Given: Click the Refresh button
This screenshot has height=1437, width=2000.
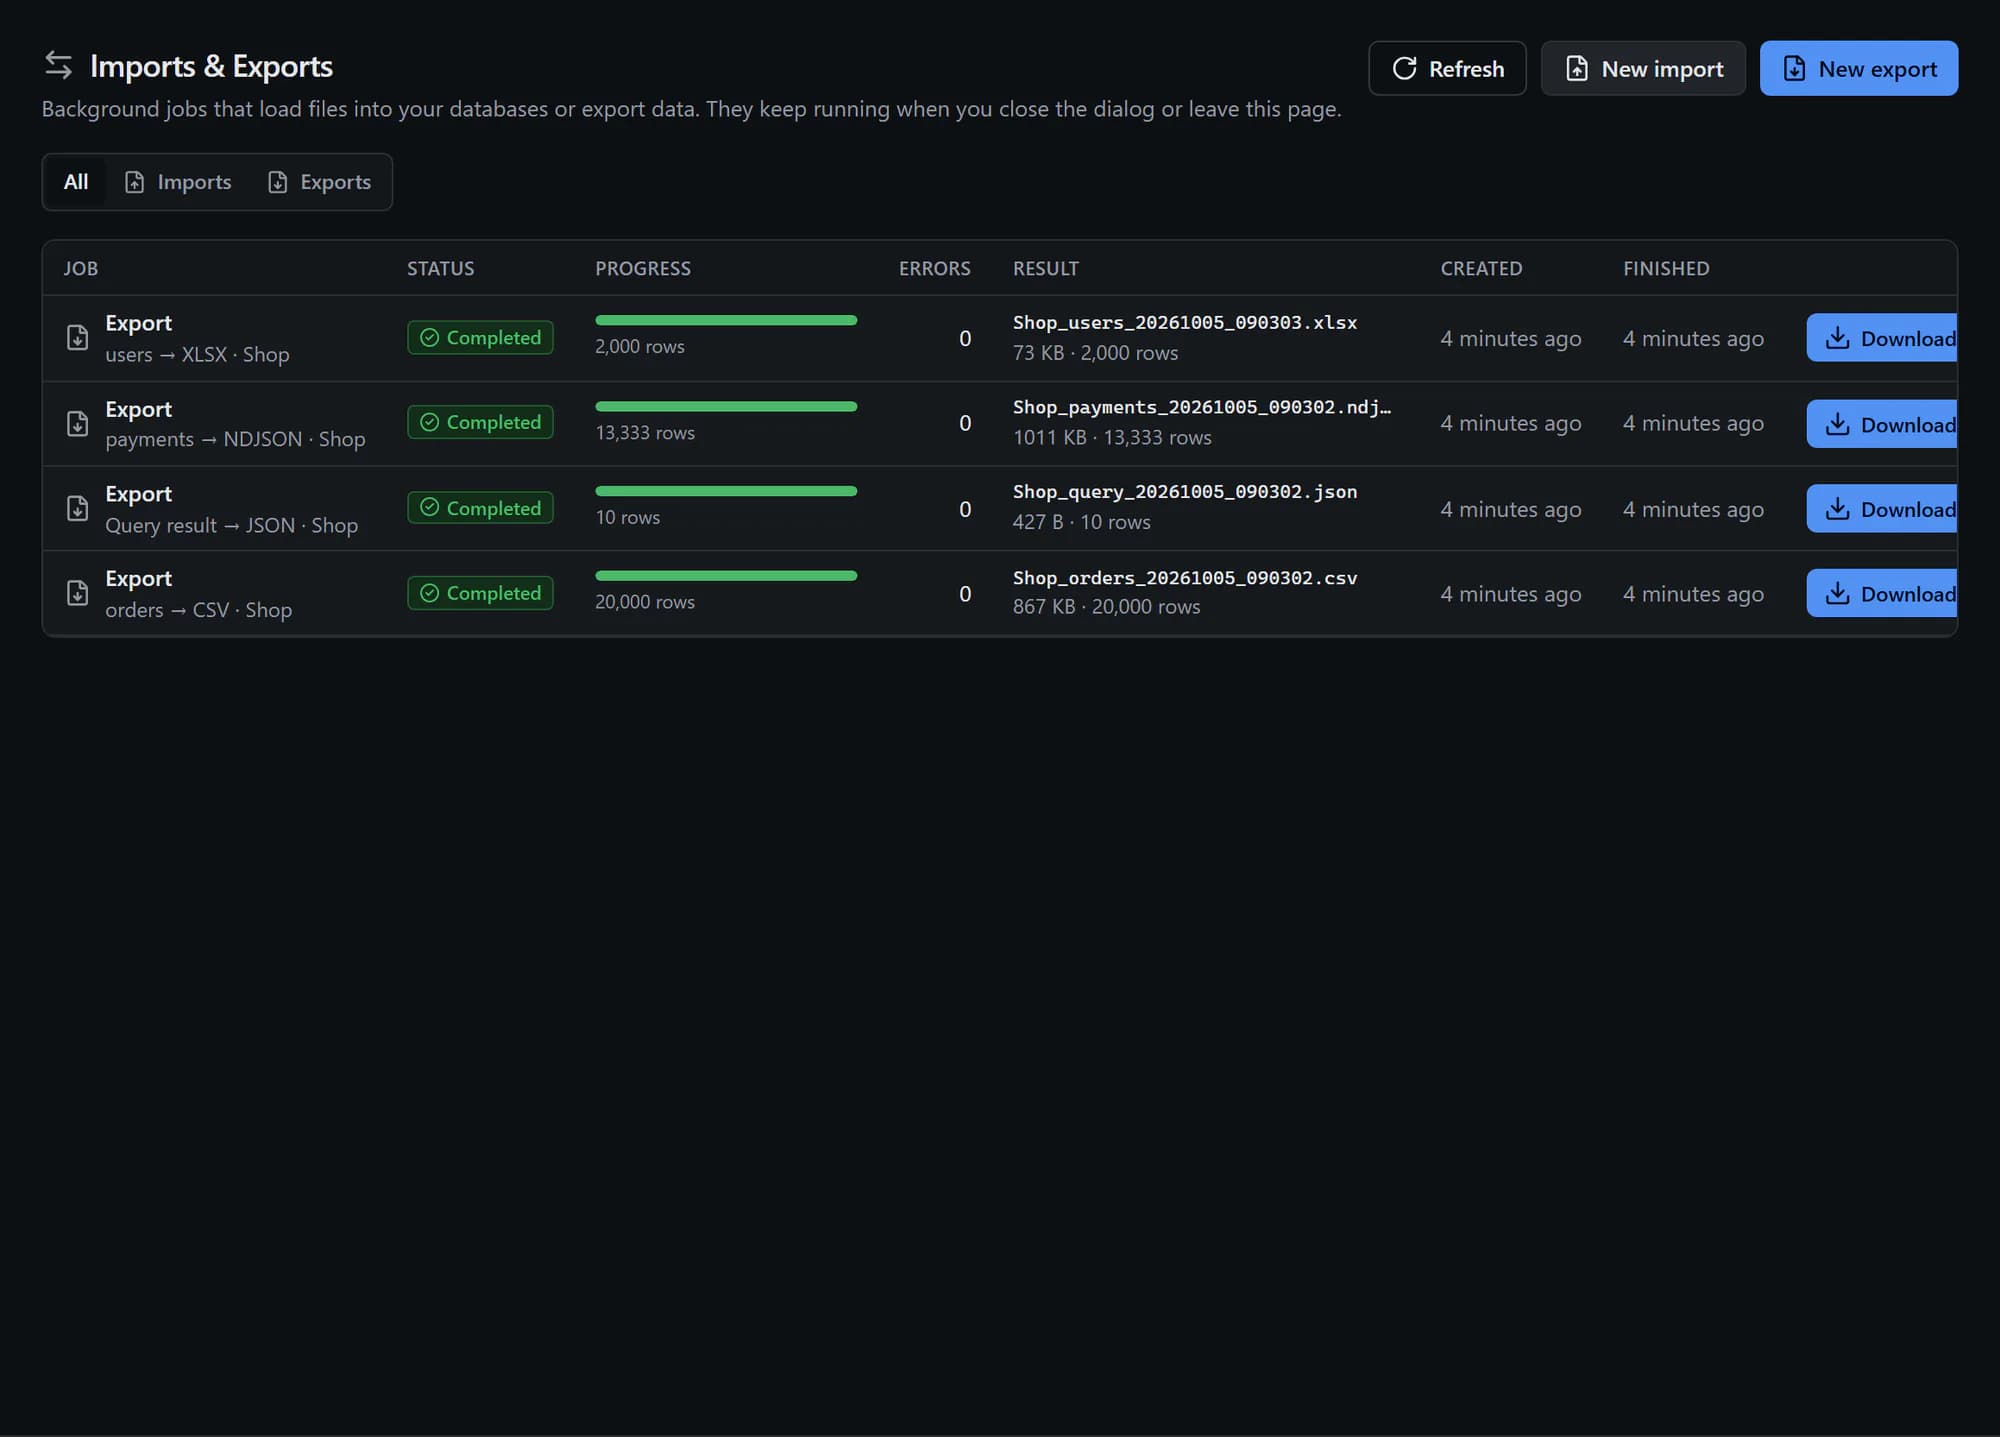Looking at the screenshot, I should pyautogui.click(x=1447, y=68).
